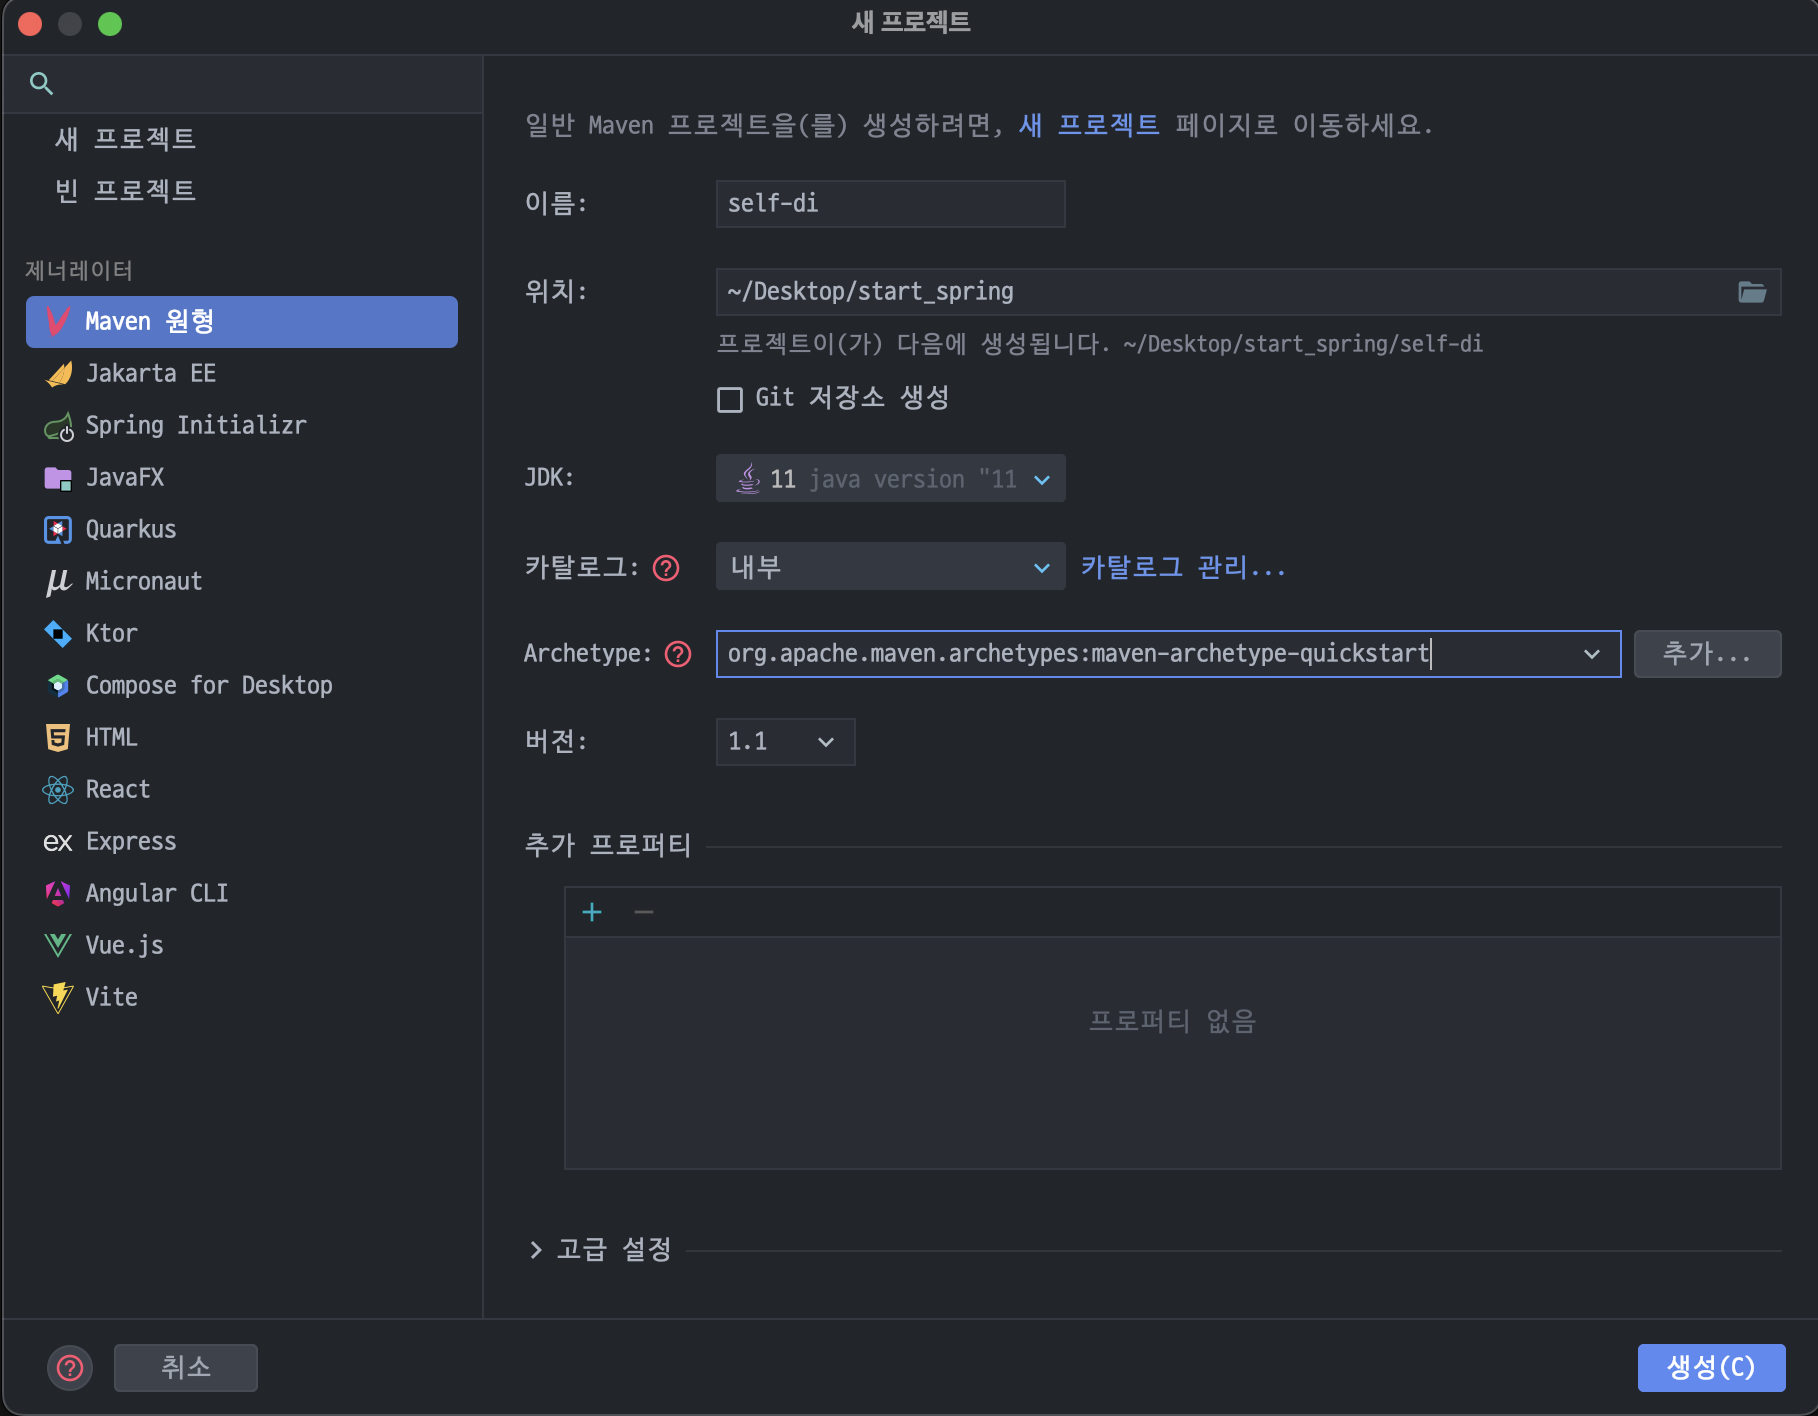Click the Spring Initializr leaf icon
Viewport: 1818px width, 1416px height.
pos(58,426)
